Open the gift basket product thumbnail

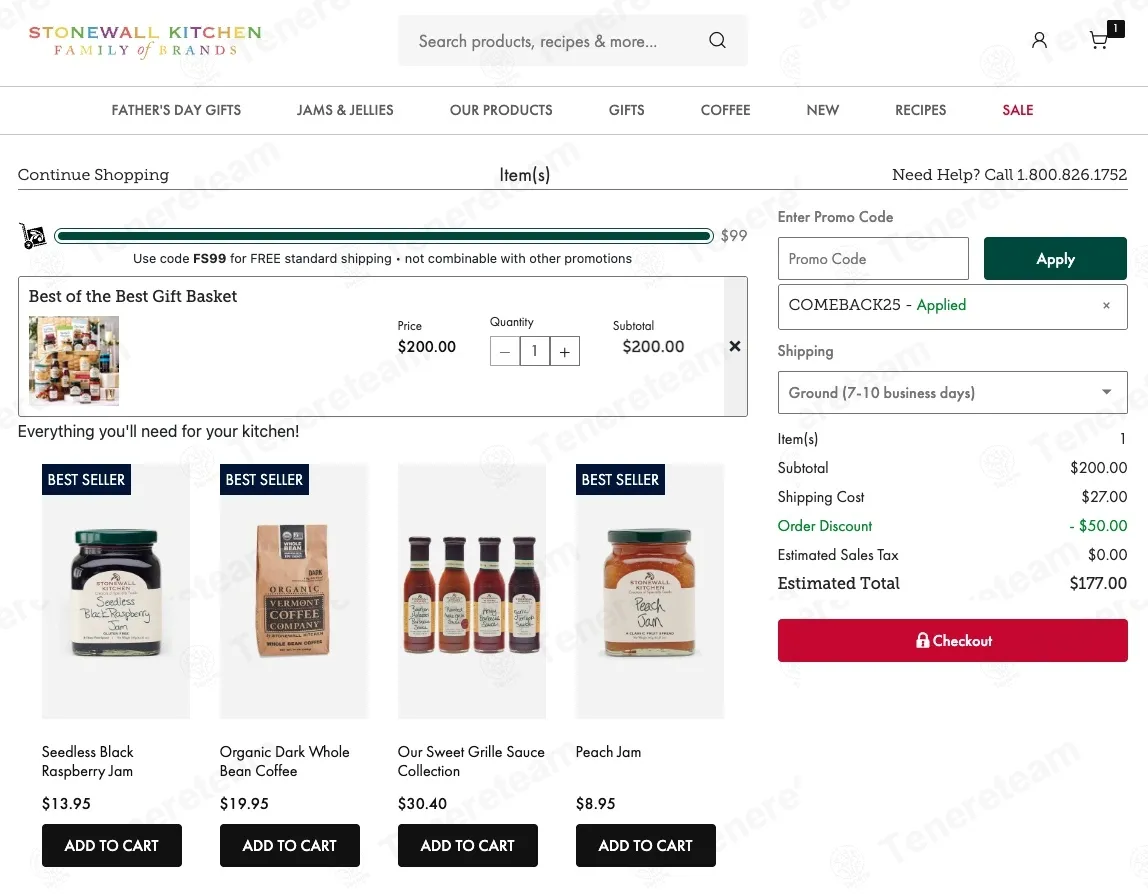(x=74, y=361)
